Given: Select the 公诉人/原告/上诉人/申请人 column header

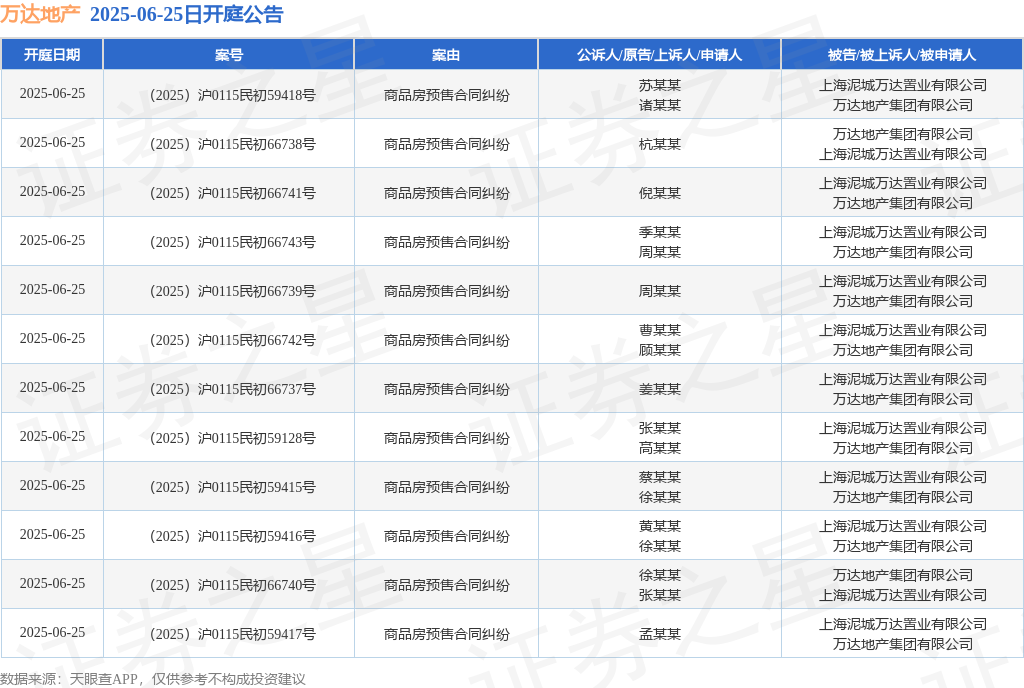Looking at the screenshot, I should point(660,55).
